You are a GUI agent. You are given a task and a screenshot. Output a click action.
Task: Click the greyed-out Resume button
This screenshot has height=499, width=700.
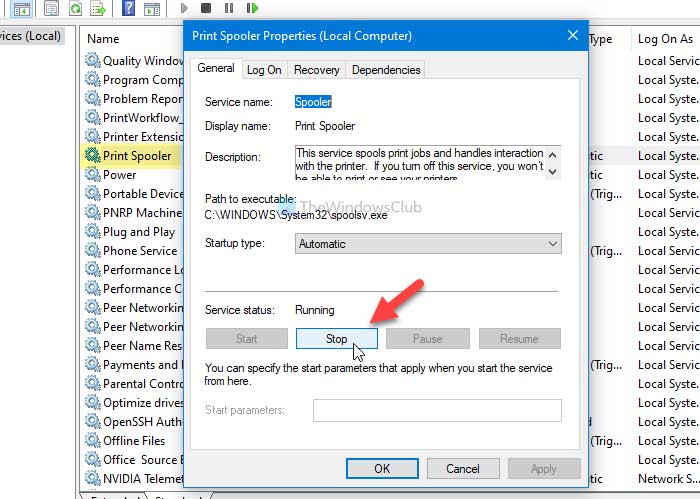click(x=520, y=339)
